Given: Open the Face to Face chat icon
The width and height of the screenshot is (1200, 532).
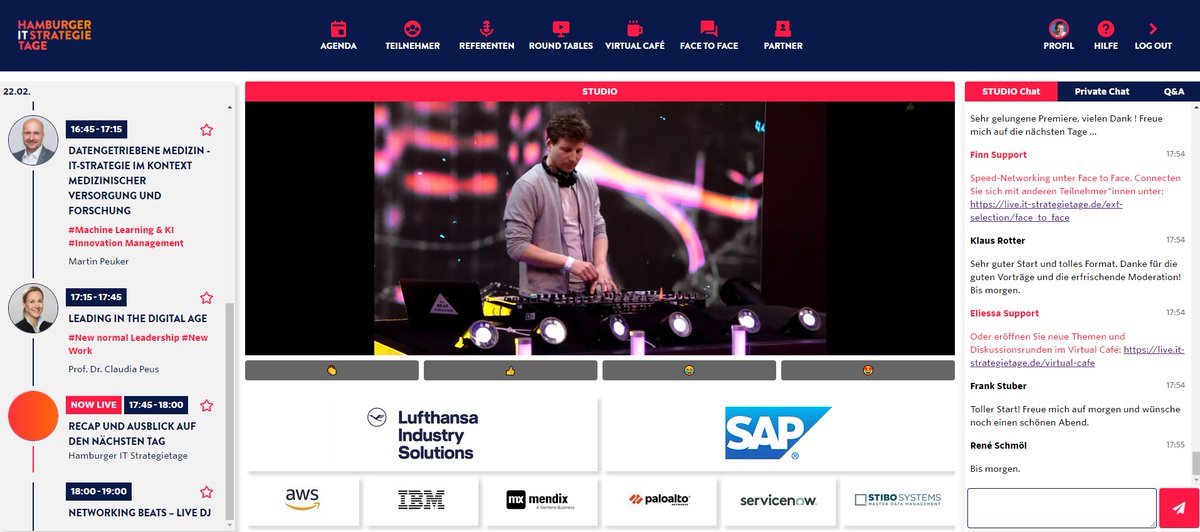Looking at the screenshot, I should pyautogui.click(x=709, y=29).
